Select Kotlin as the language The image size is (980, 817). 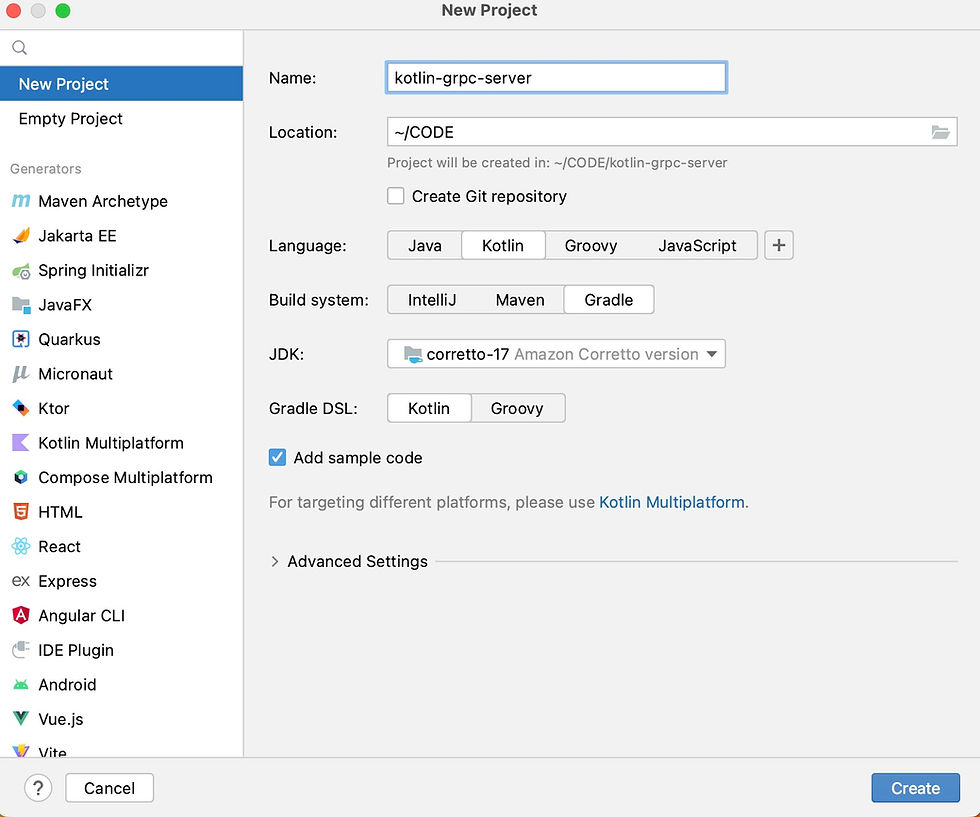(503, 246)
